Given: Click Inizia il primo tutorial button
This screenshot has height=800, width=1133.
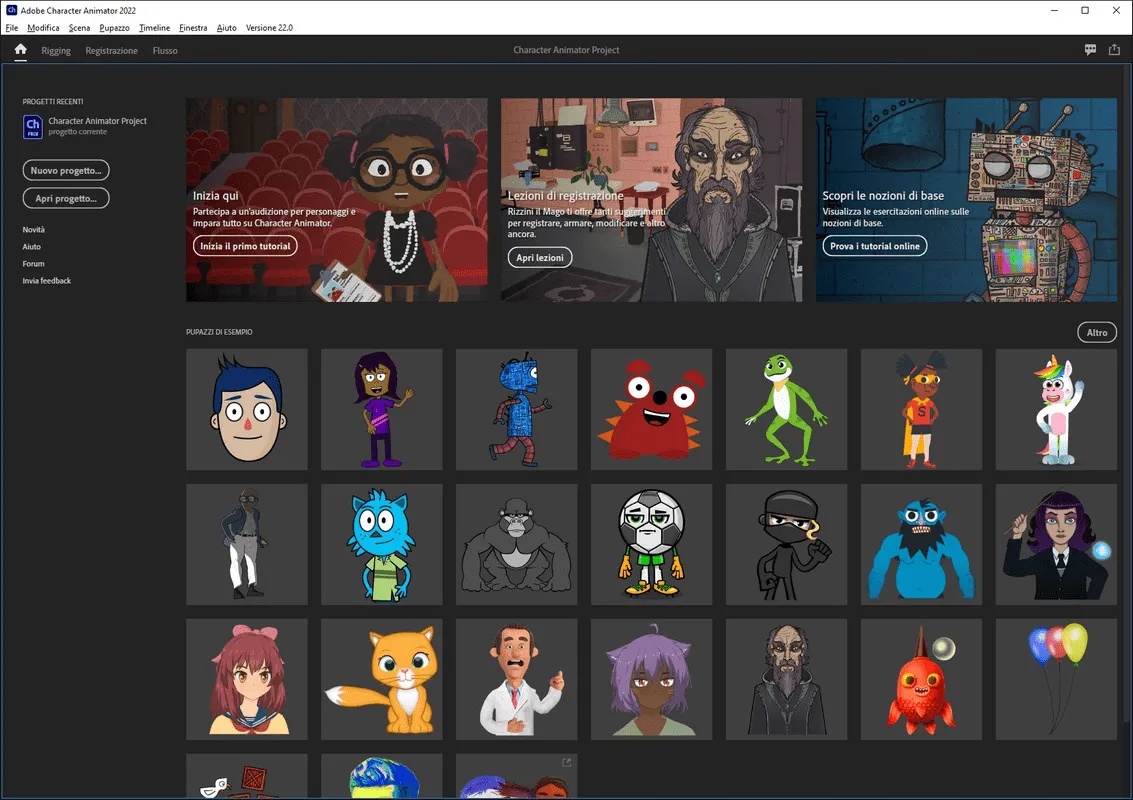Looking at the screenshot, I should [x=245, y=246].
